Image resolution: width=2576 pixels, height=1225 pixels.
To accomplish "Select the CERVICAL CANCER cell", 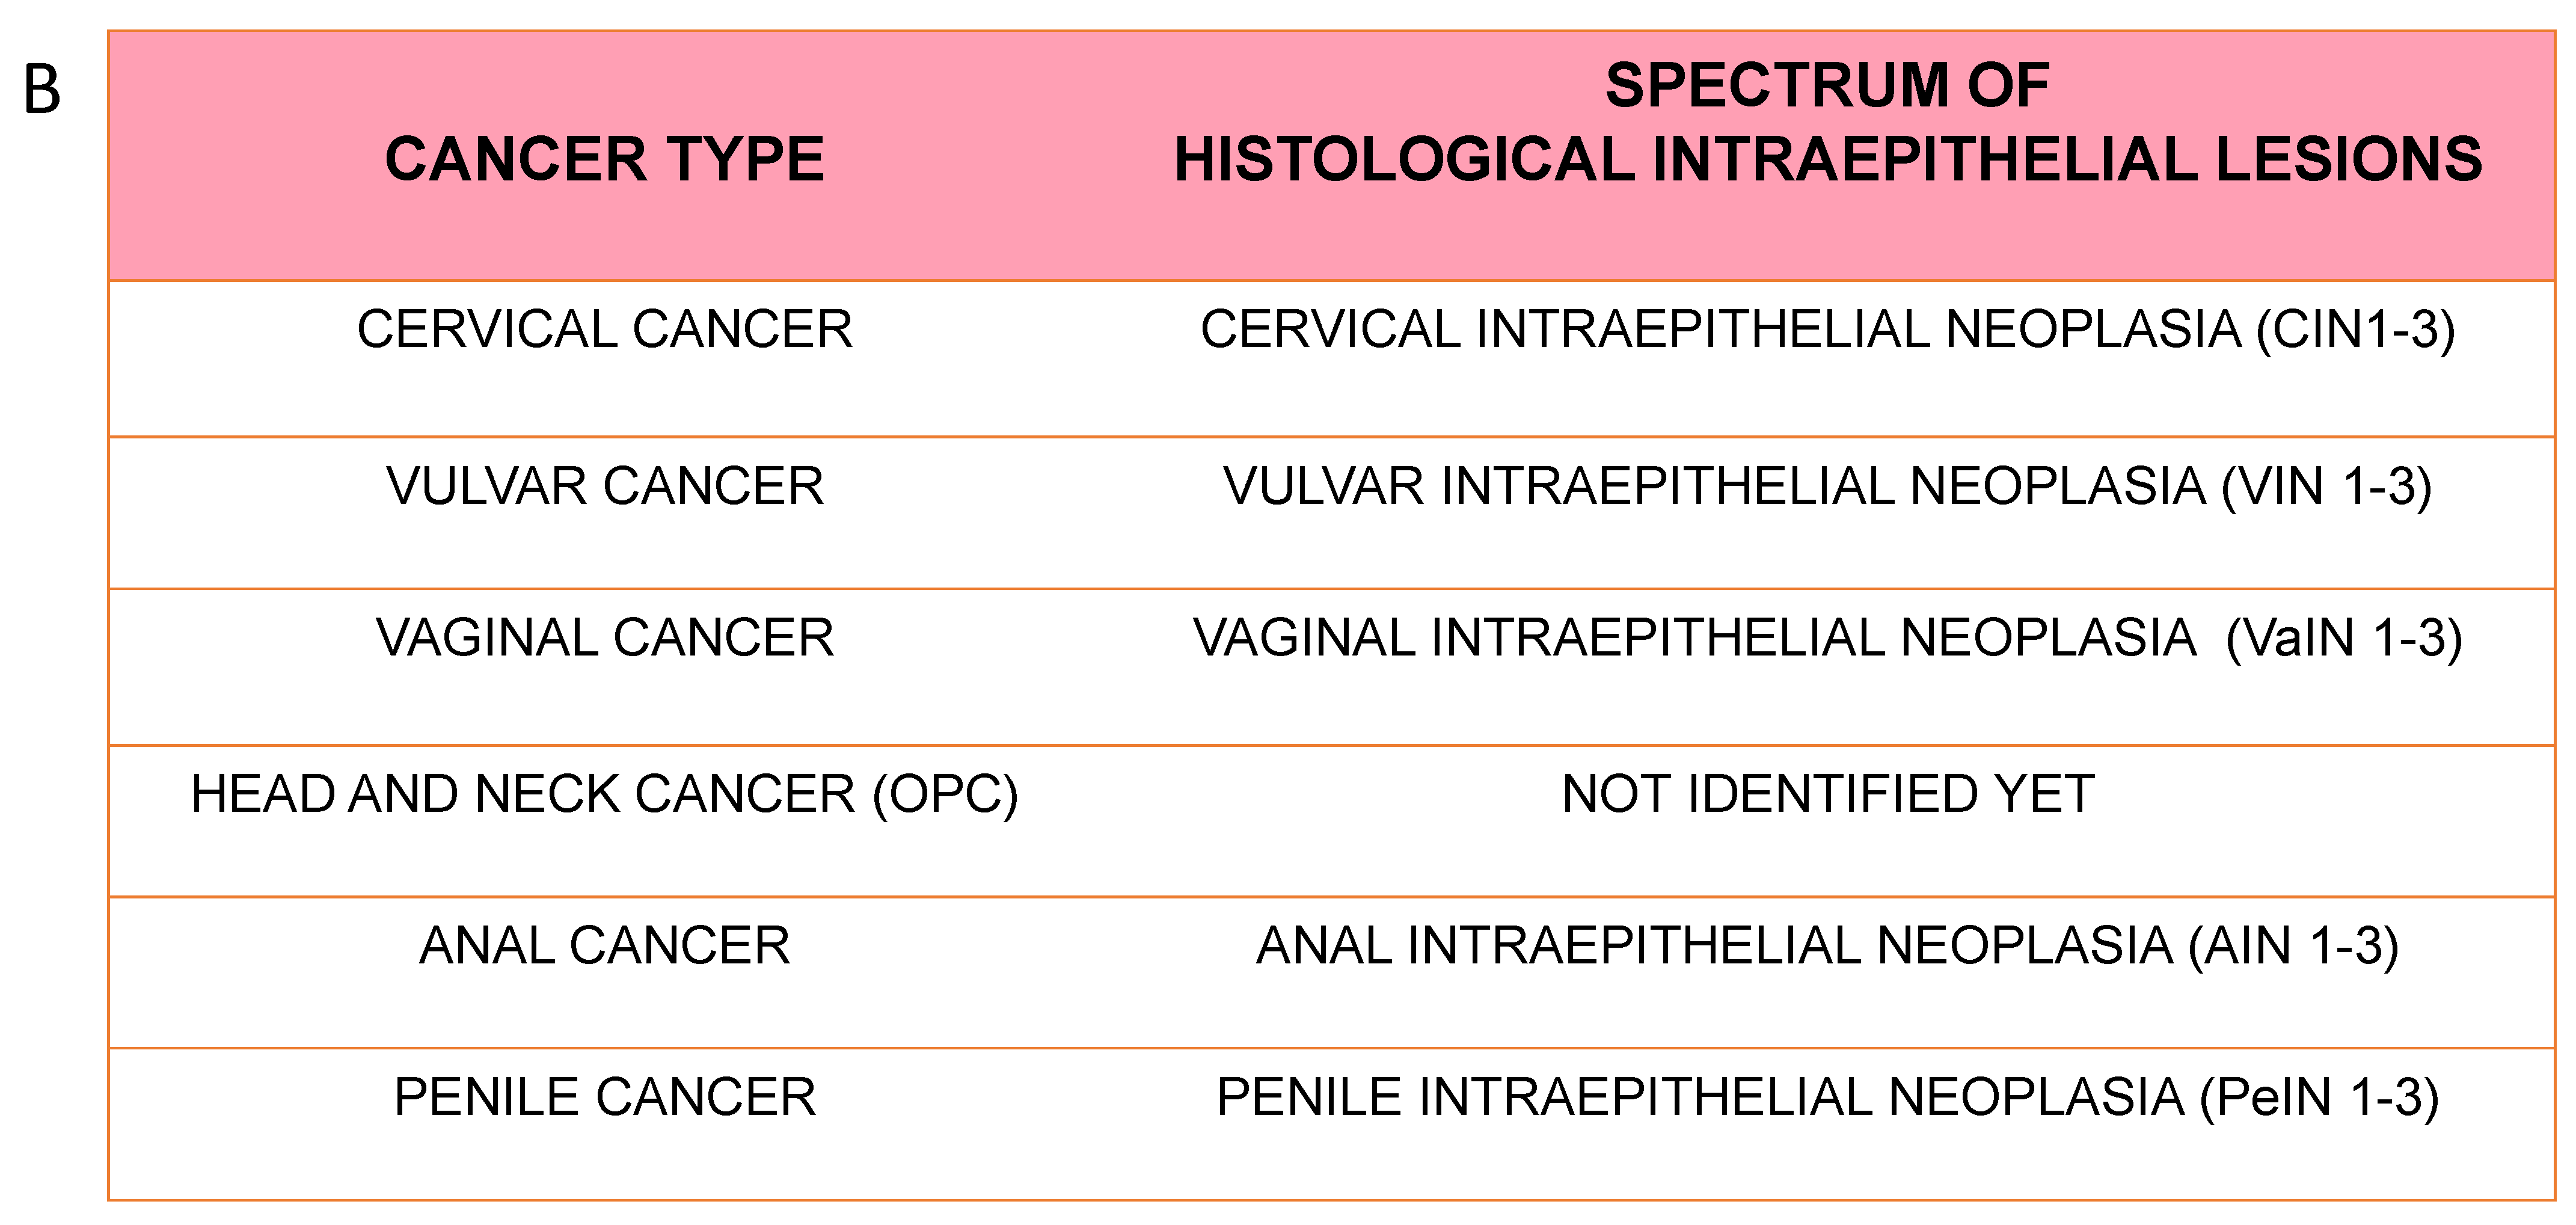I will pyautogui.click(x=604, y=329).
